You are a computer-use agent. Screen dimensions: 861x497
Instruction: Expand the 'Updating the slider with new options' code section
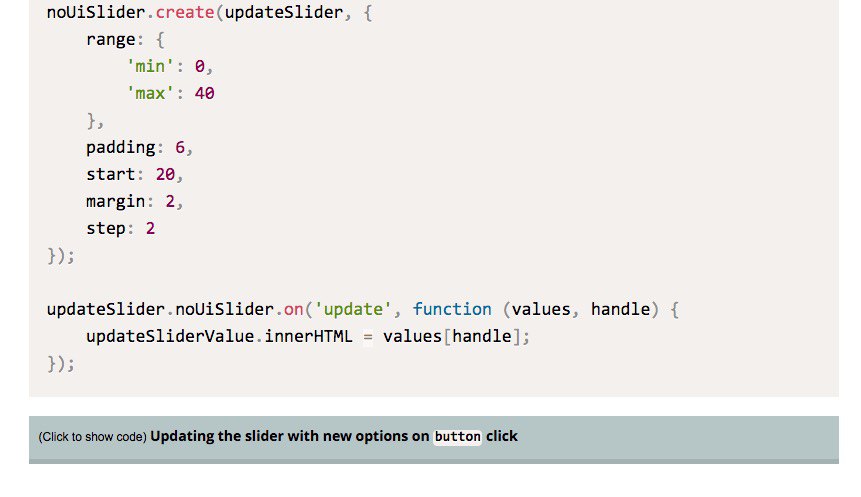pos(434,438)
